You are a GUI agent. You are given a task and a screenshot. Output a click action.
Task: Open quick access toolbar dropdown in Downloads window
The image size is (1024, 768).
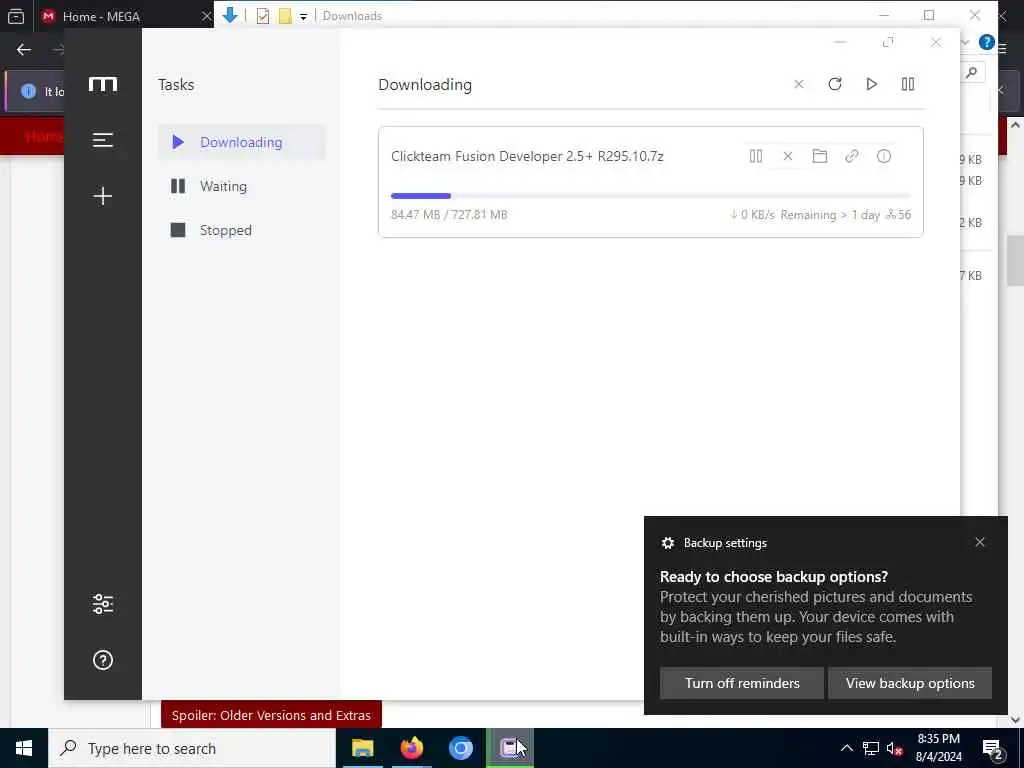(x=304, y=16)
